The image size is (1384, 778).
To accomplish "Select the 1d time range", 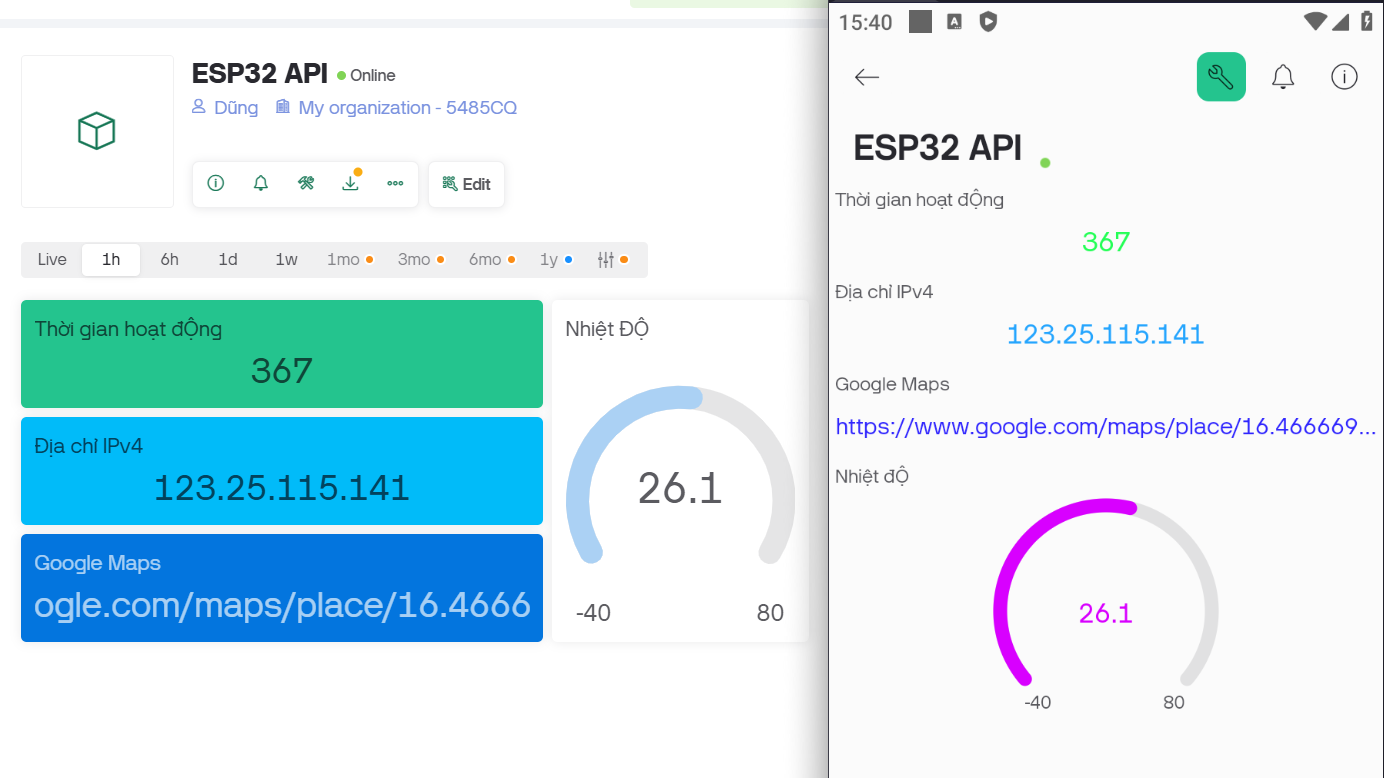I will point(228,260).
